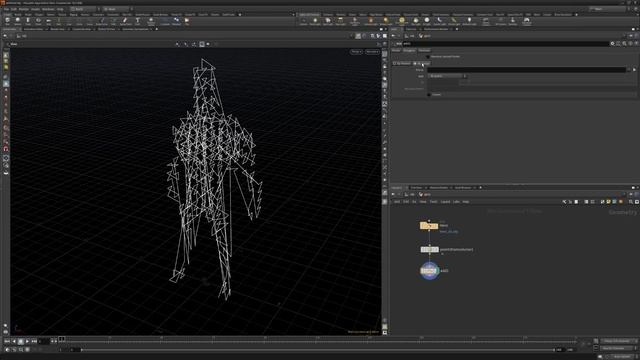Add a Caustic Light from the shelf

pos(440,21)
